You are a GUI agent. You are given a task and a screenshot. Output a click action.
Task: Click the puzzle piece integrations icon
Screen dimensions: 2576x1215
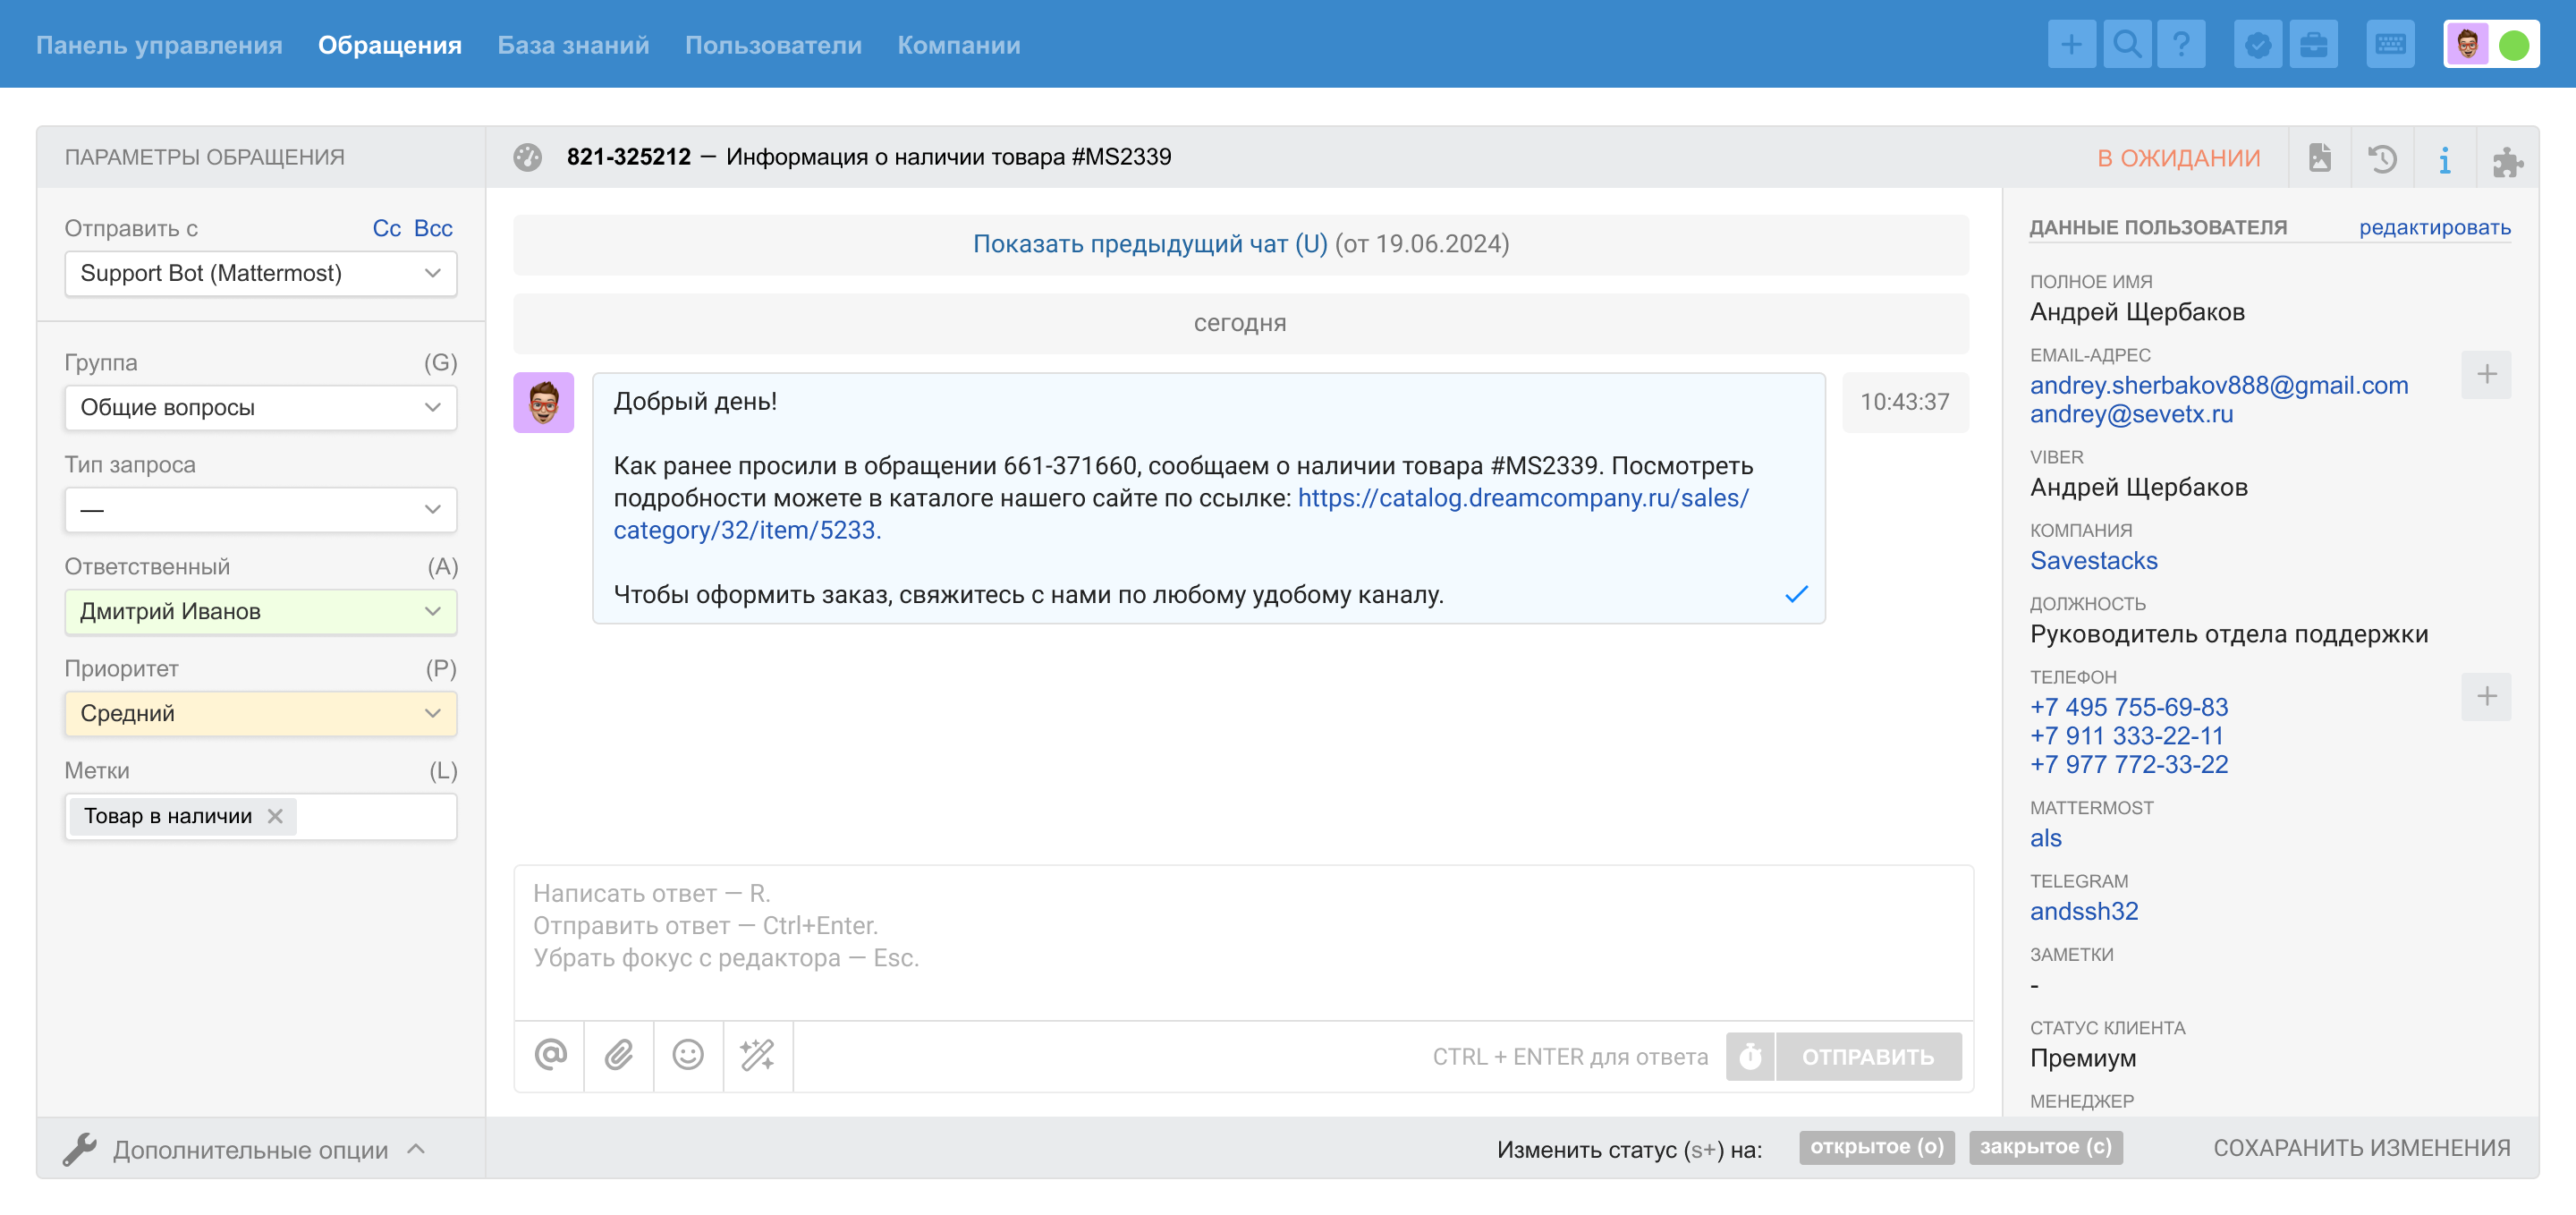point(2507,158)
